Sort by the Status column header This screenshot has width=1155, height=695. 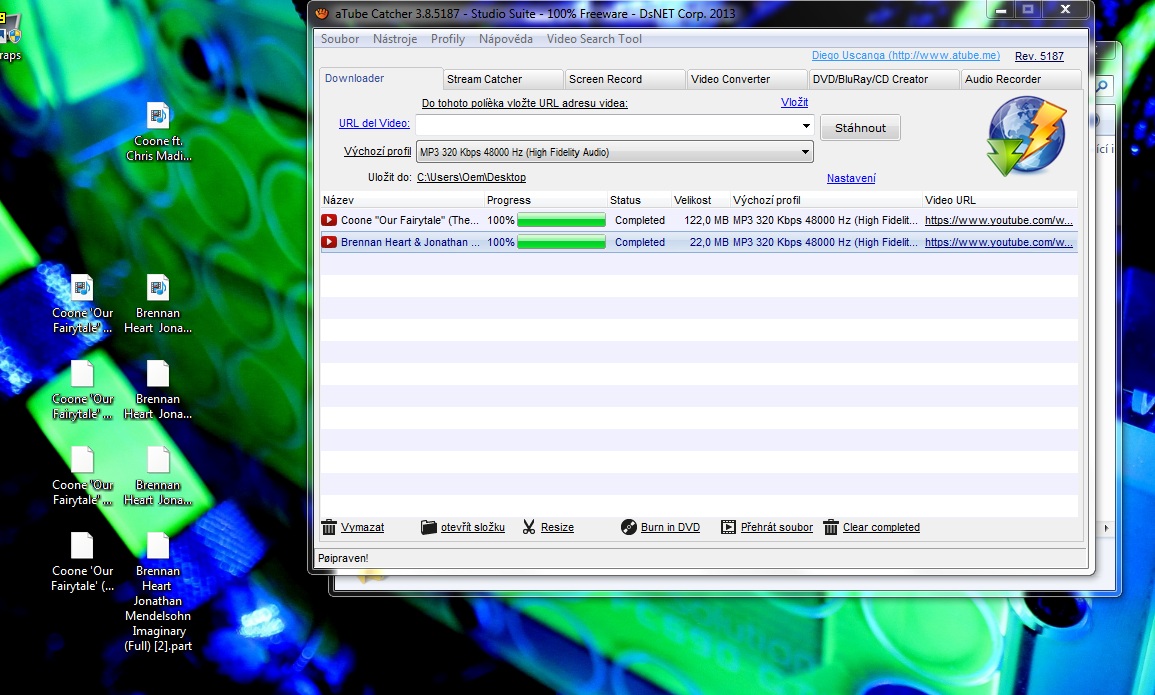(x=639, y=200)
